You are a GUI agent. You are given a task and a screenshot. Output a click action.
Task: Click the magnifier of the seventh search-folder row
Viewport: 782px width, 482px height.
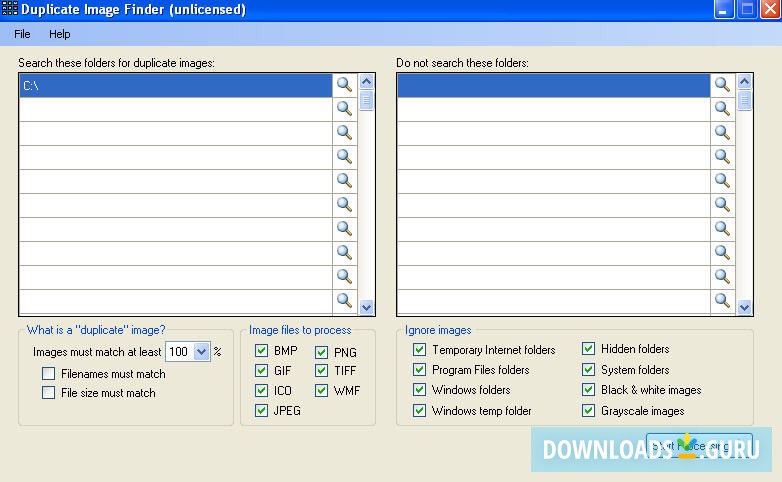pos(345,229)
